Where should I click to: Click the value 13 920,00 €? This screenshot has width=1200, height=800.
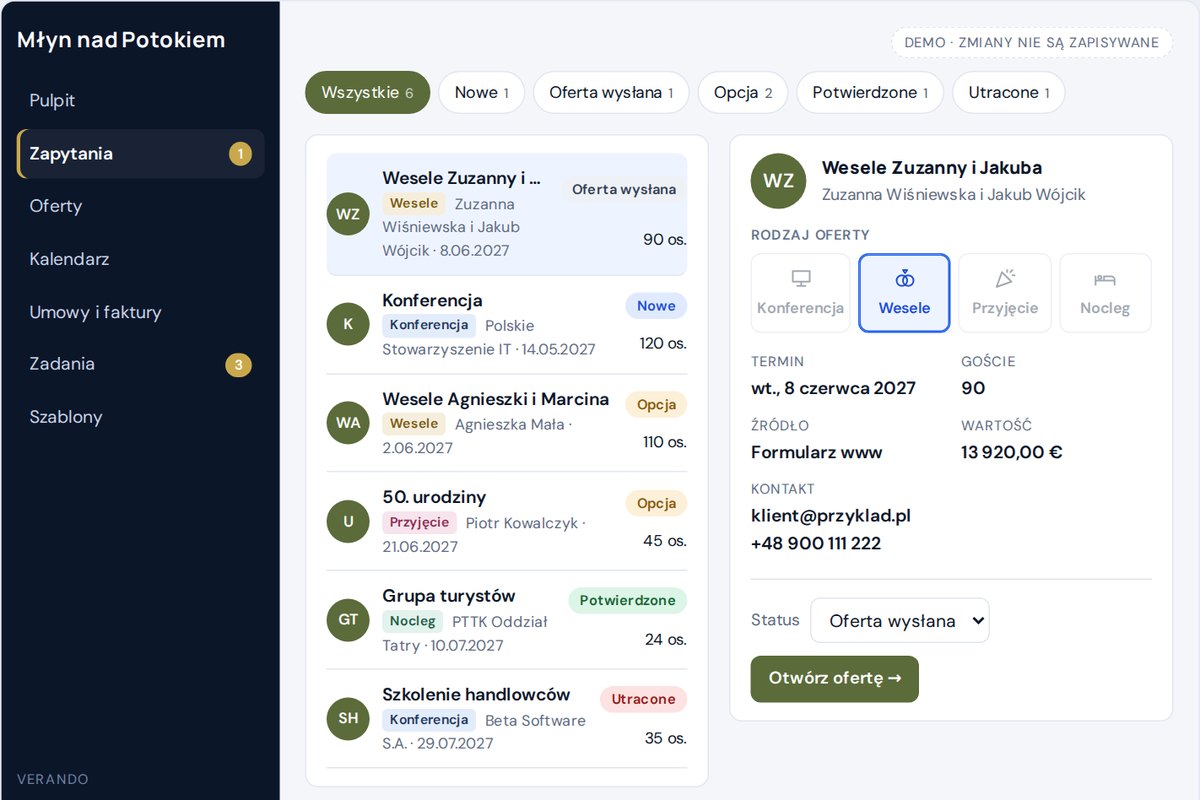click(x=1012, y=452)
